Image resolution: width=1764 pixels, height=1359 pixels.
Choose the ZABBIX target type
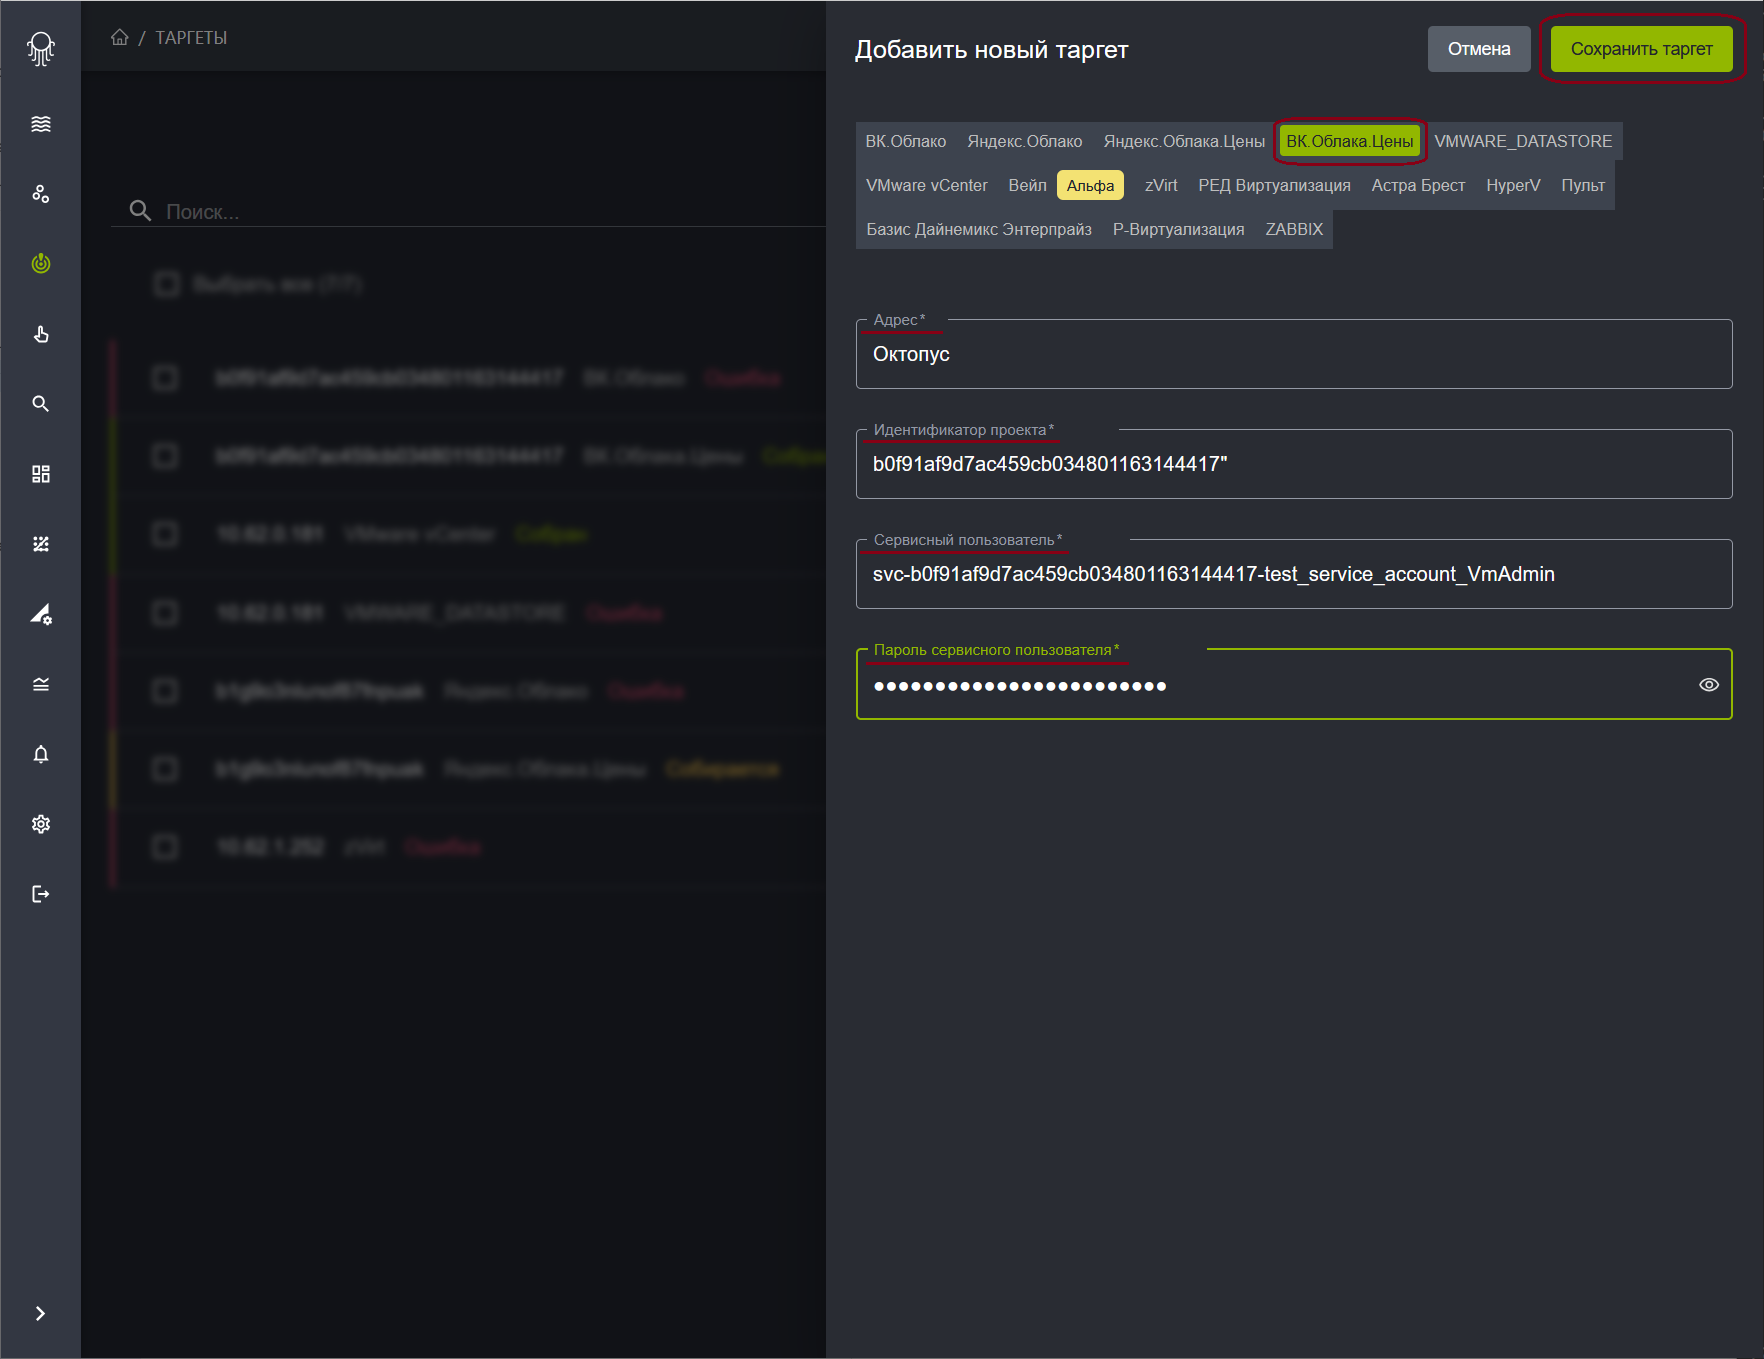coord(1294,229)
